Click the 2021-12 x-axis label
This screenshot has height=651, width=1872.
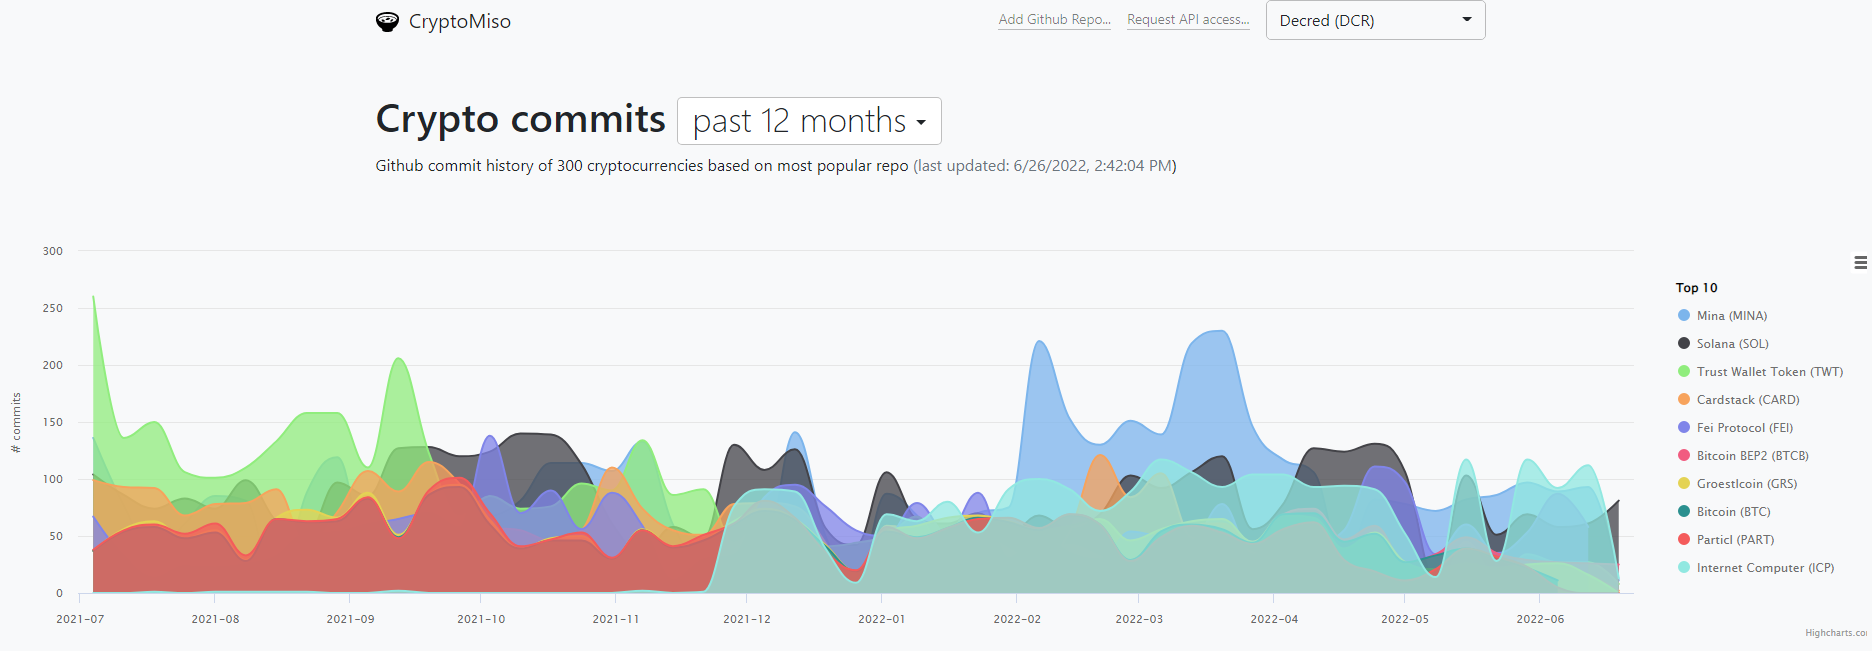pos(747,620)
